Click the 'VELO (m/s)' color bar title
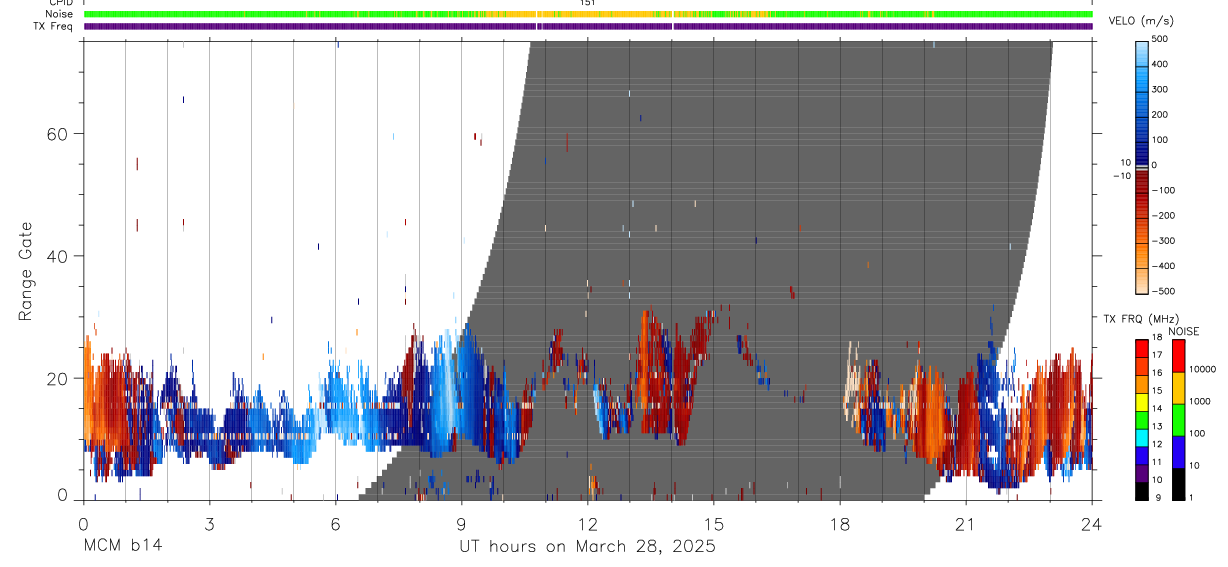Screen dimensions: 1228x567 (1139, 22)
